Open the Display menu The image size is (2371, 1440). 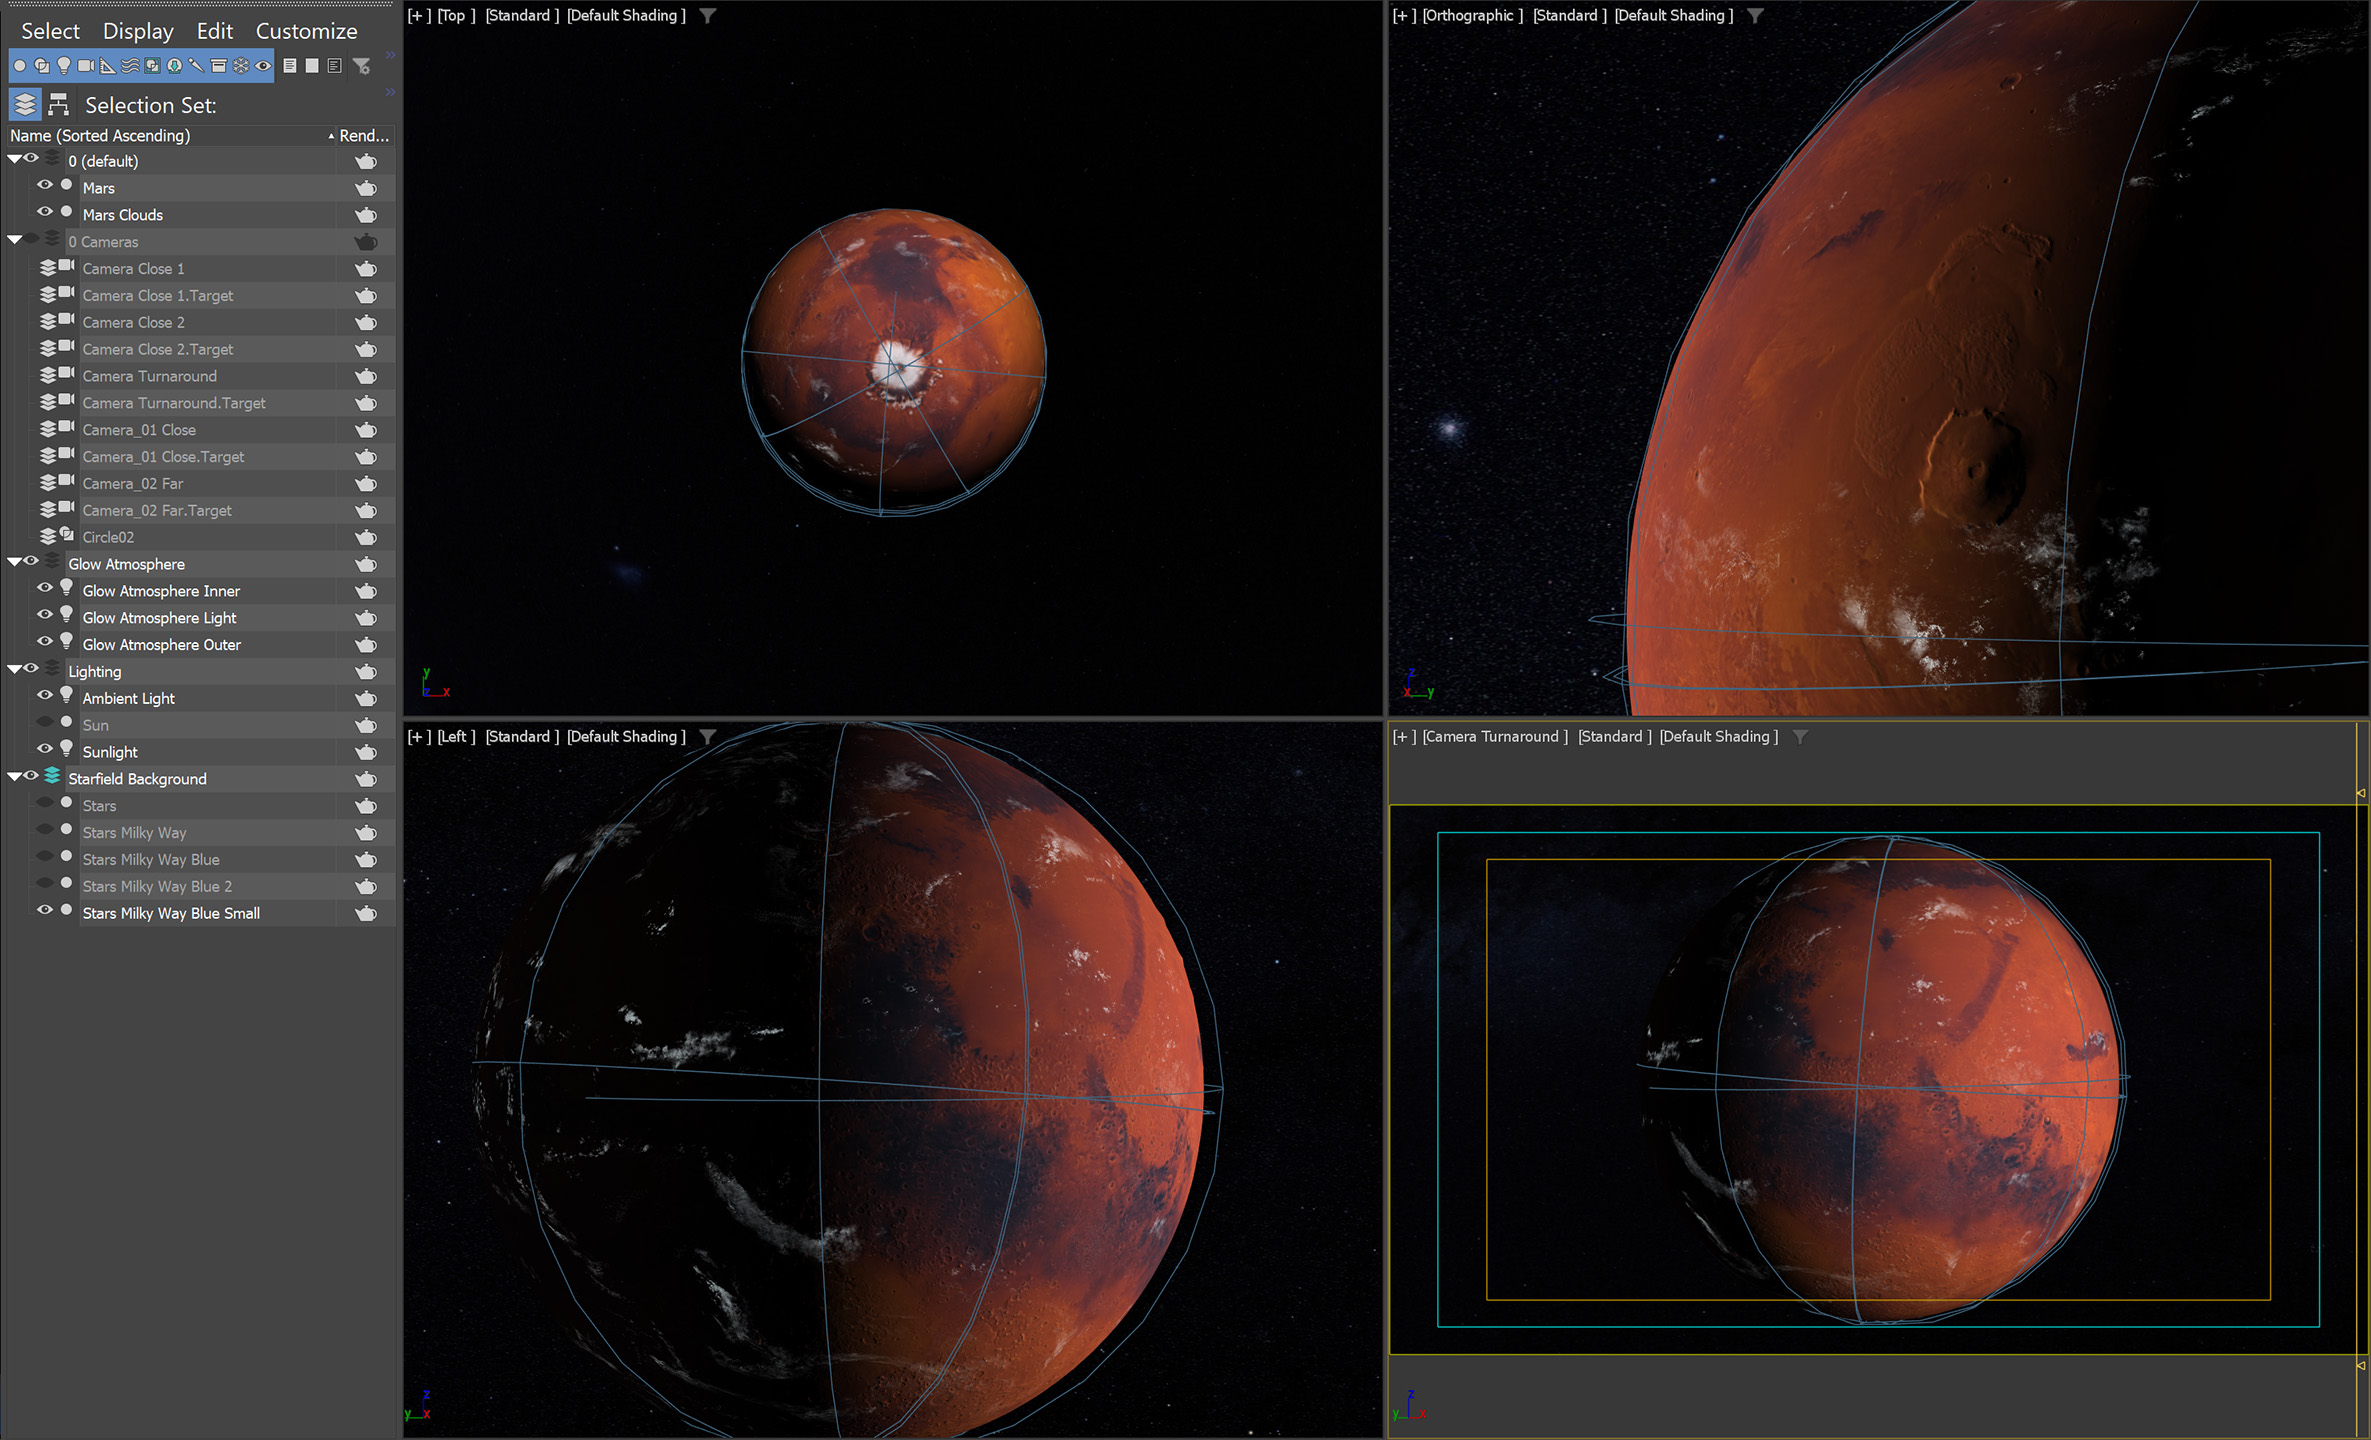point(138,31)
